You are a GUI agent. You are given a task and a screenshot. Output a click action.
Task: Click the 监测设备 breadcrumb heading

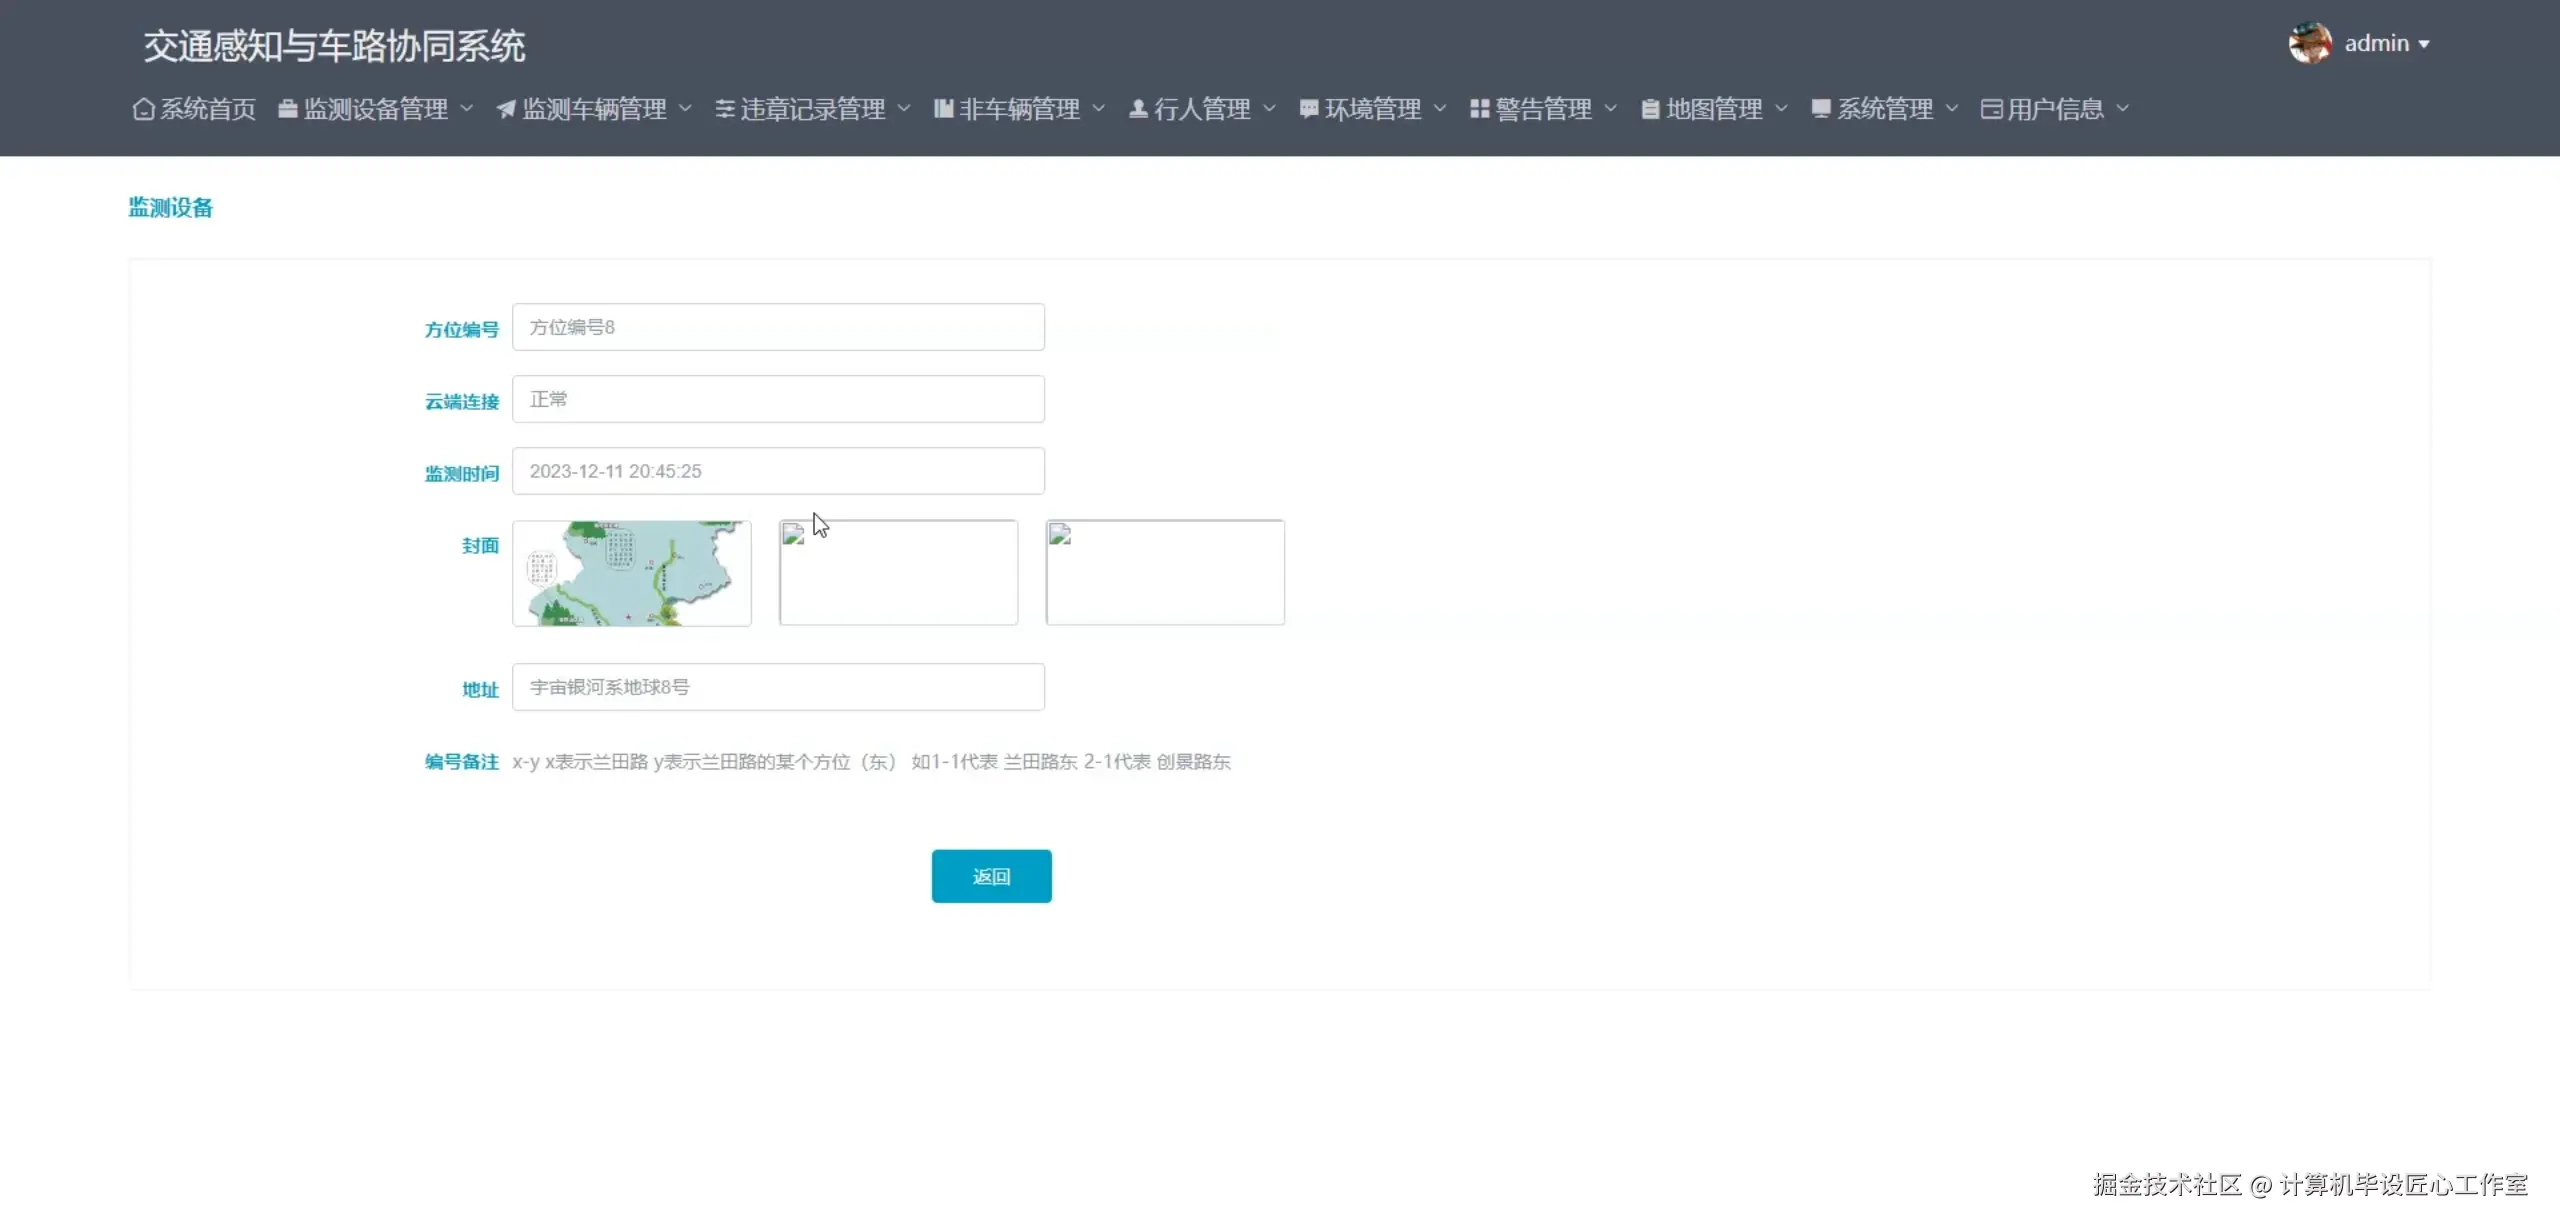170,207
